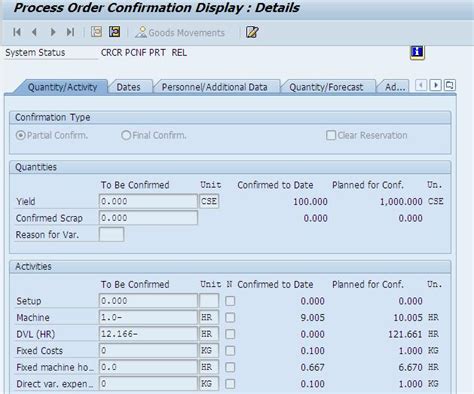Viewport: 474px width, 394px height.
Task: Click the DVL planned value 121.661
Action: [x=405, y=334]
